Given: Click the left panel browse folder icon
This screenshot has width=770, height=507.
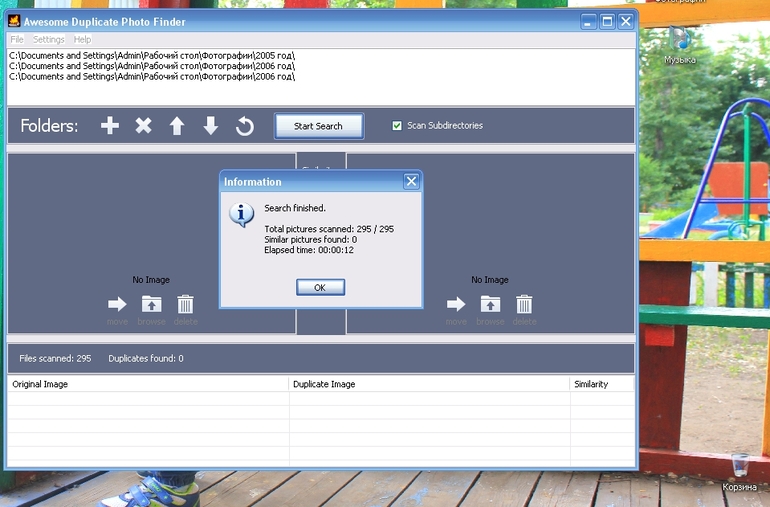Looking at the screenshot, I should (x=151, y=304).
